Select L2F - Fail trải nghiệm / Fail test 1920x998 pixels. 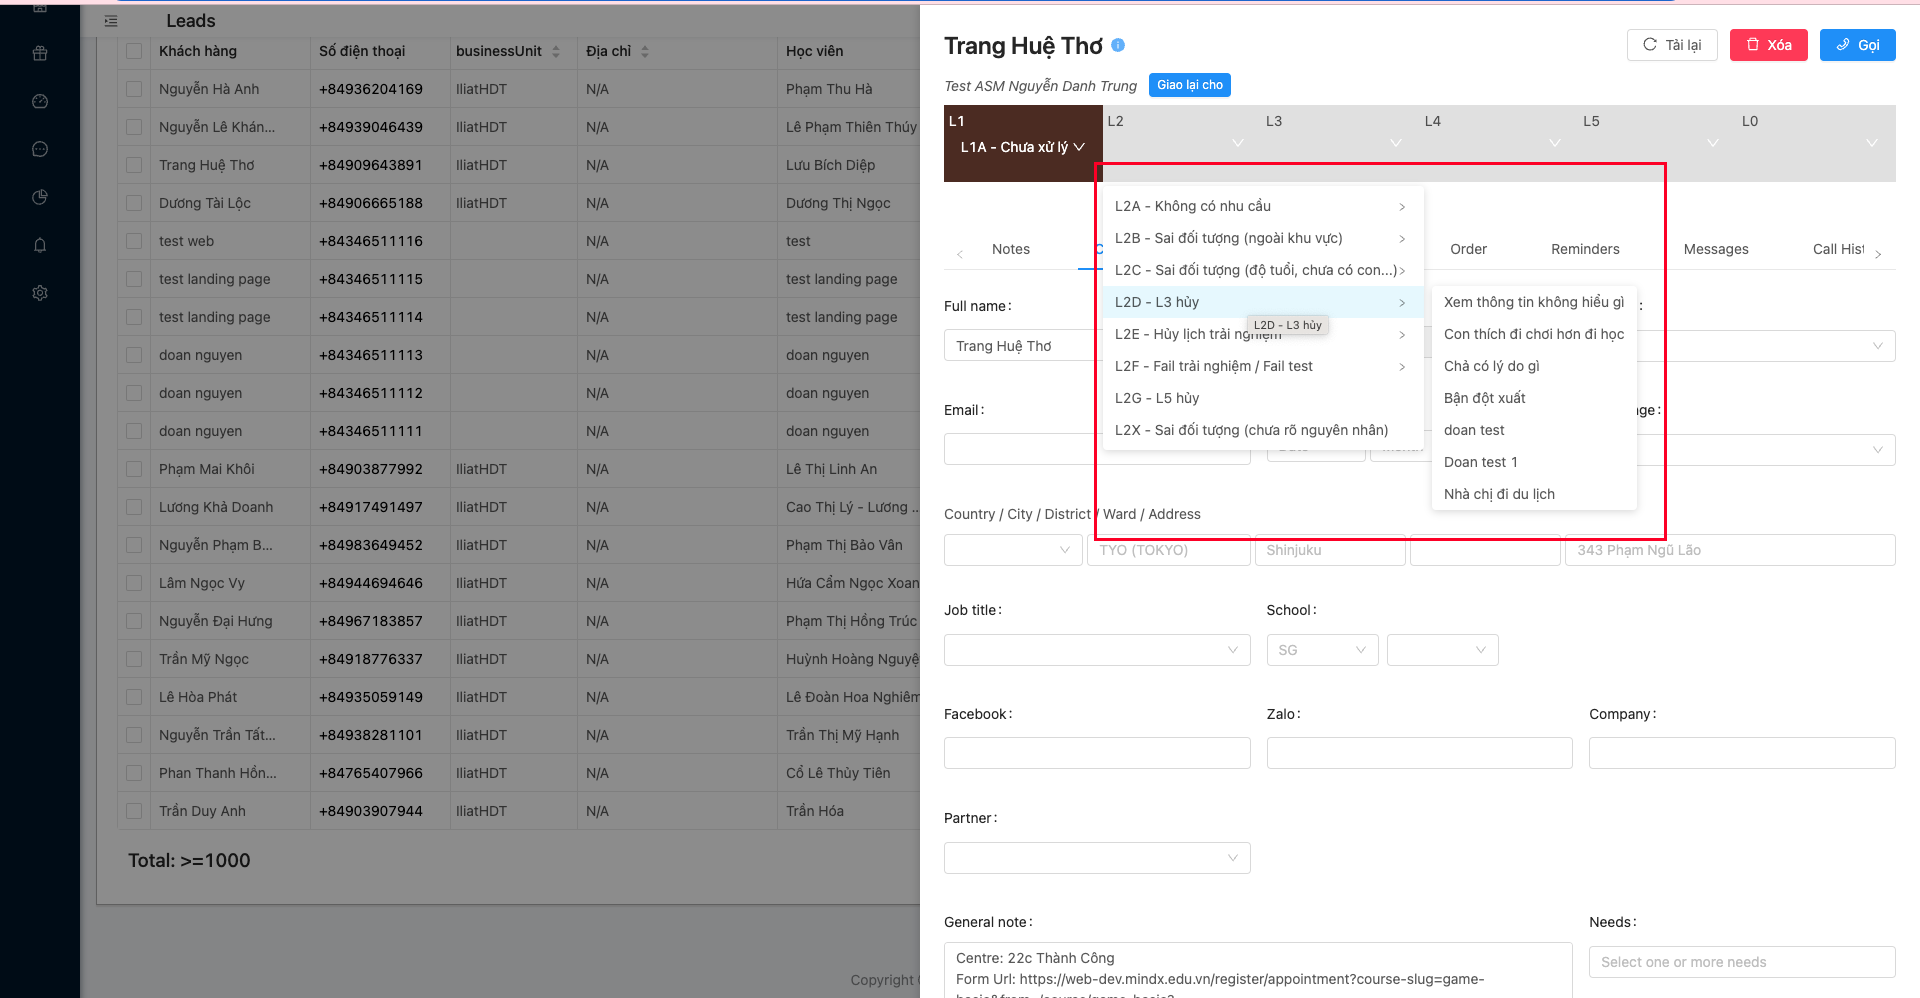(1262, 366)
